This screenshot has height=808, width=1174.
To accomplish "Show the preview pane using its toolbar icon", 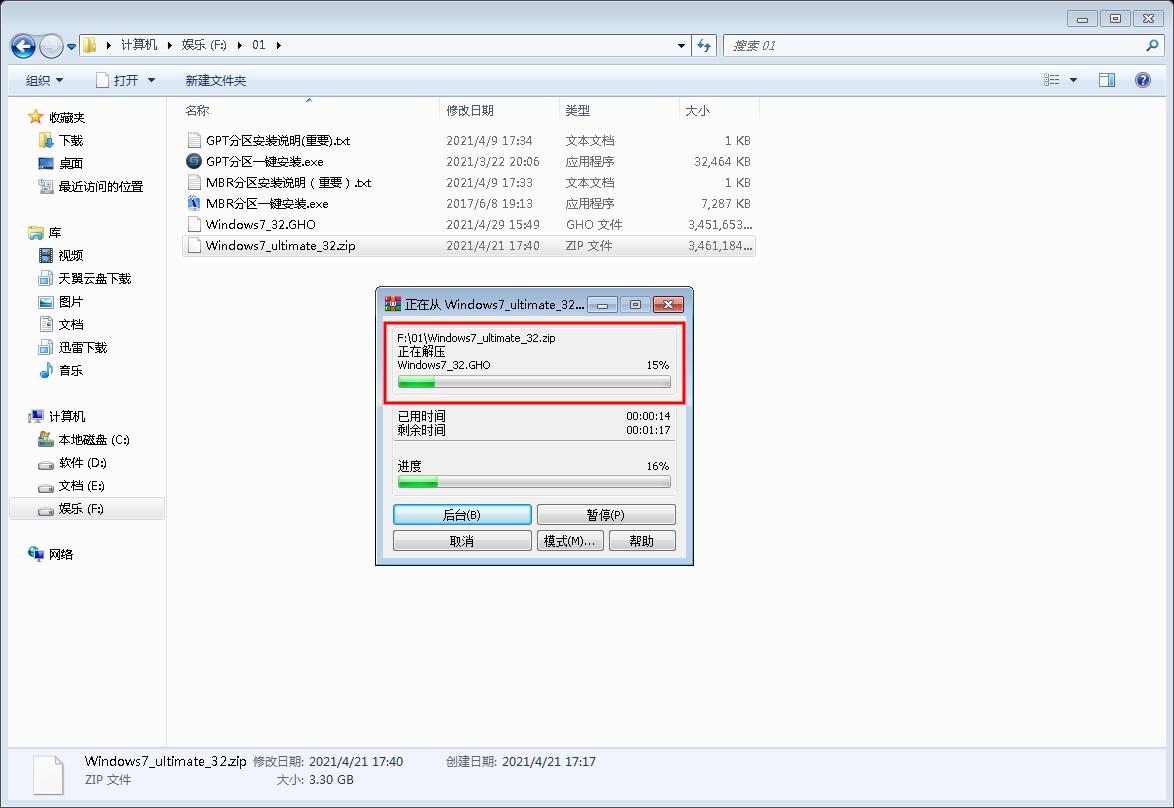I will [x=1107, y=78].
